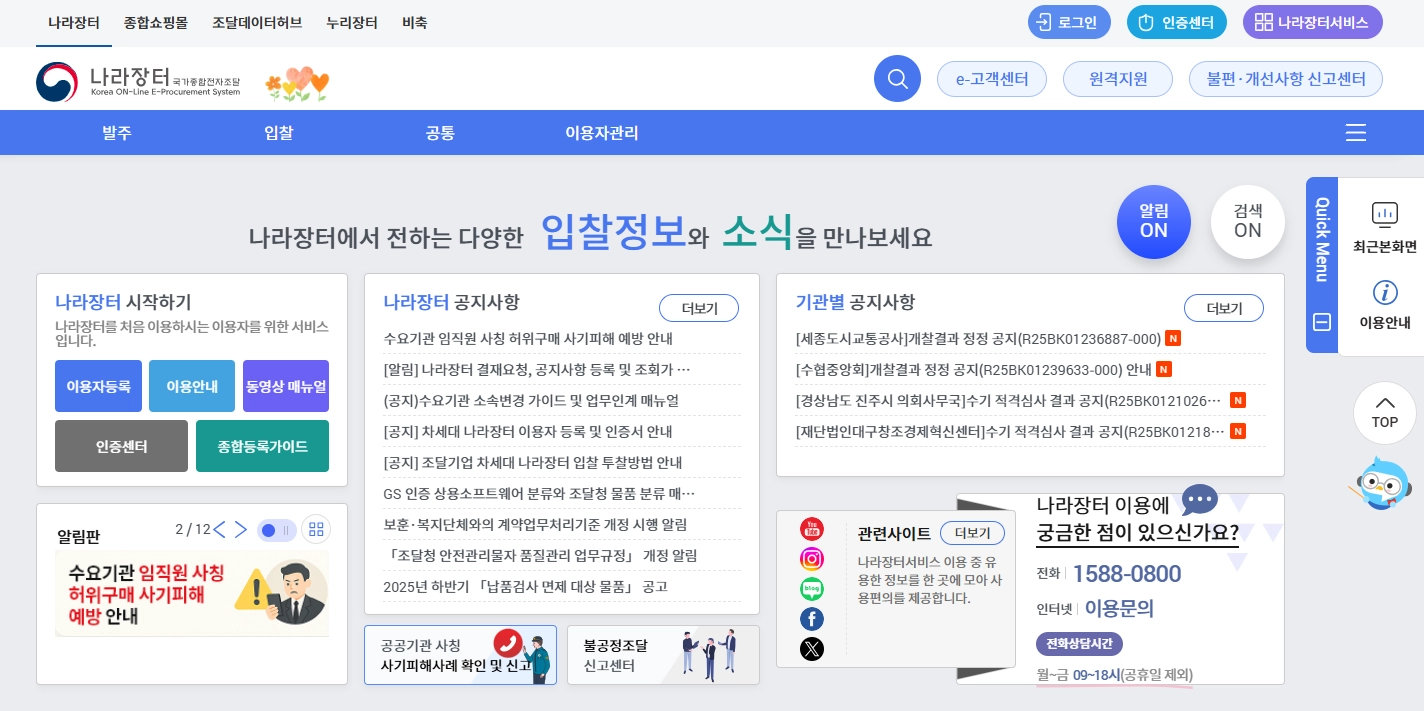Open the 나라장터서비스 button
Viewport: 1424px width, 711px height.
[x=1313, y=22]
